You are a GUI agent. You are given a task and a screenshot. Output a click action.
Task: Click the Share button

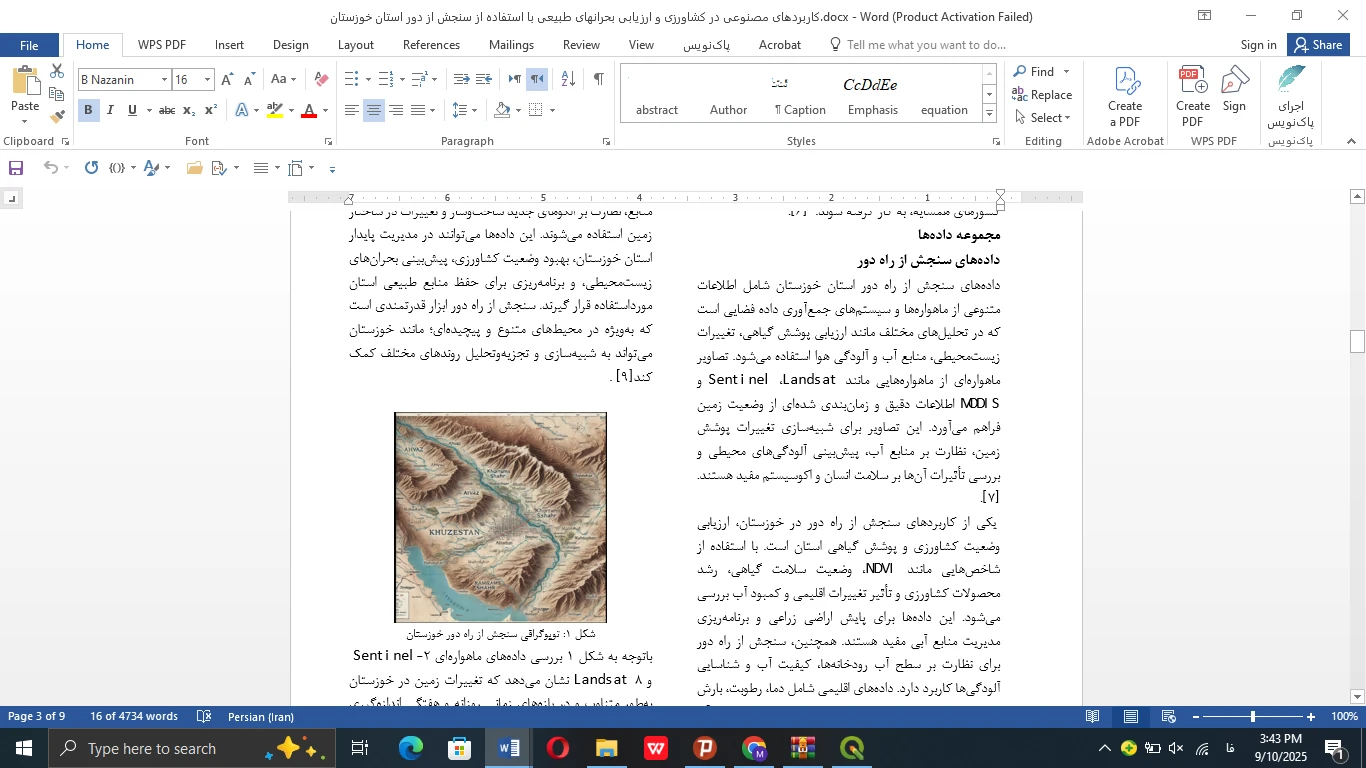click(1317, 45)
